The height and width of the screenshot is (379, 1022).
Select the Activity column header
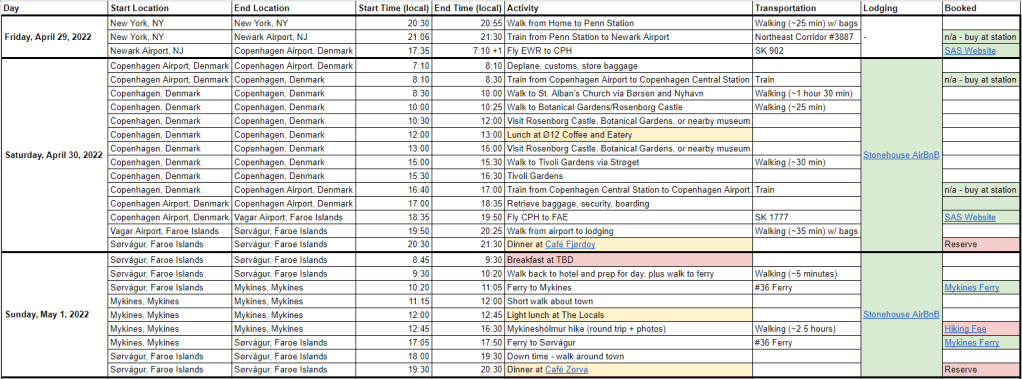click(628, 8)
